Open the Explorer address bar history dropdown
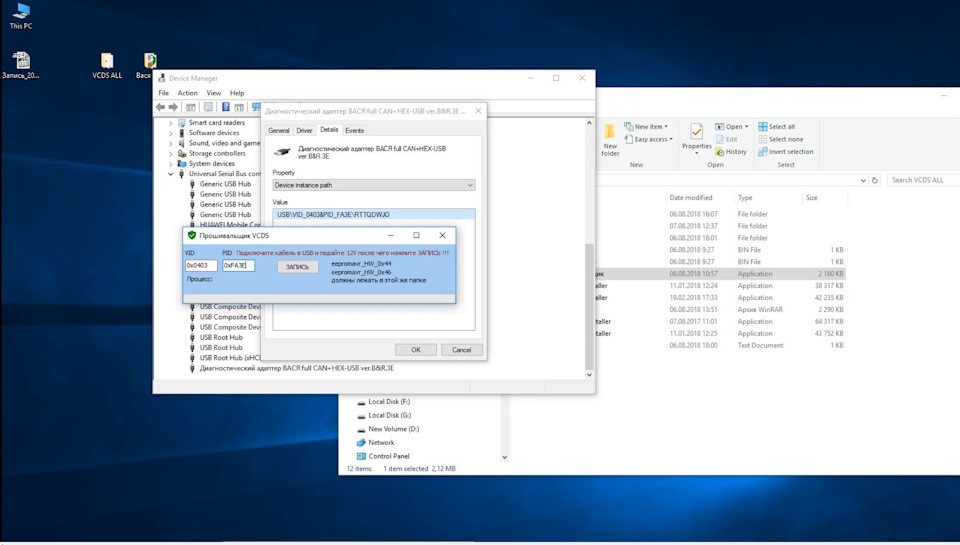Screen dimensions: 960x545 pyautogui.click(x=863, y=181)
